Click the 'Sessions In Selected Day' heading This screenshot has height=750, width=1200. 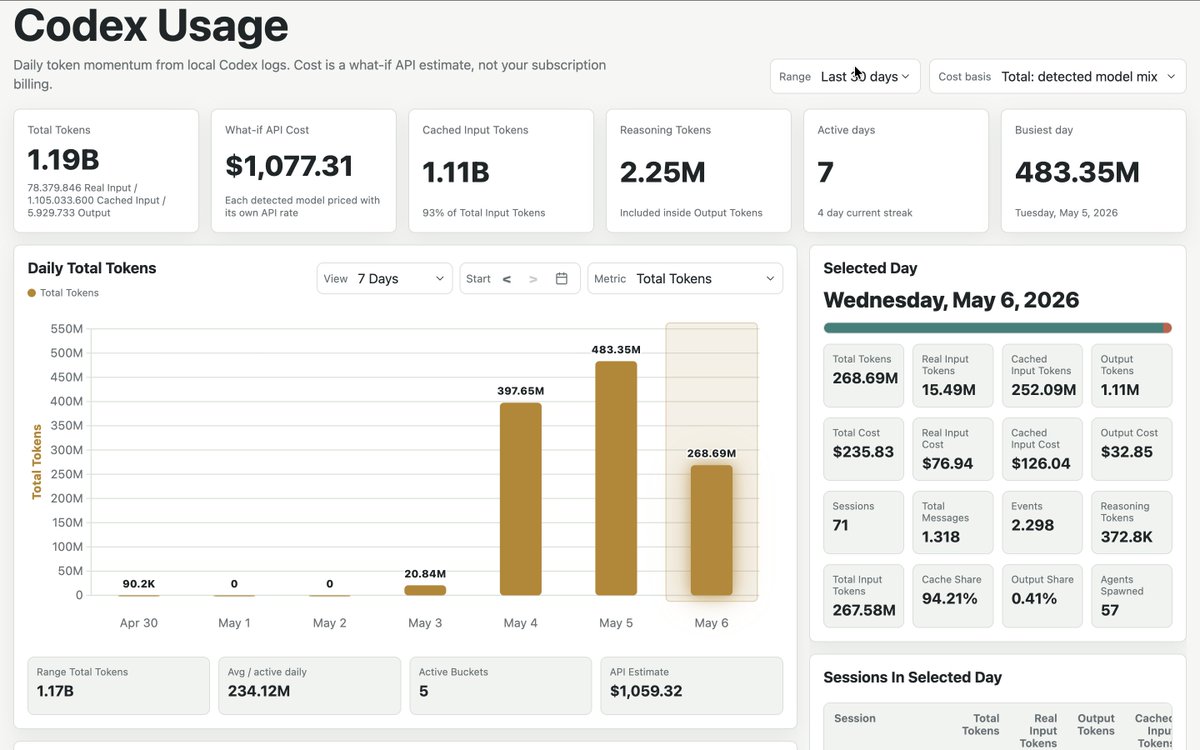pyautogui.click(x=912, y=677)
